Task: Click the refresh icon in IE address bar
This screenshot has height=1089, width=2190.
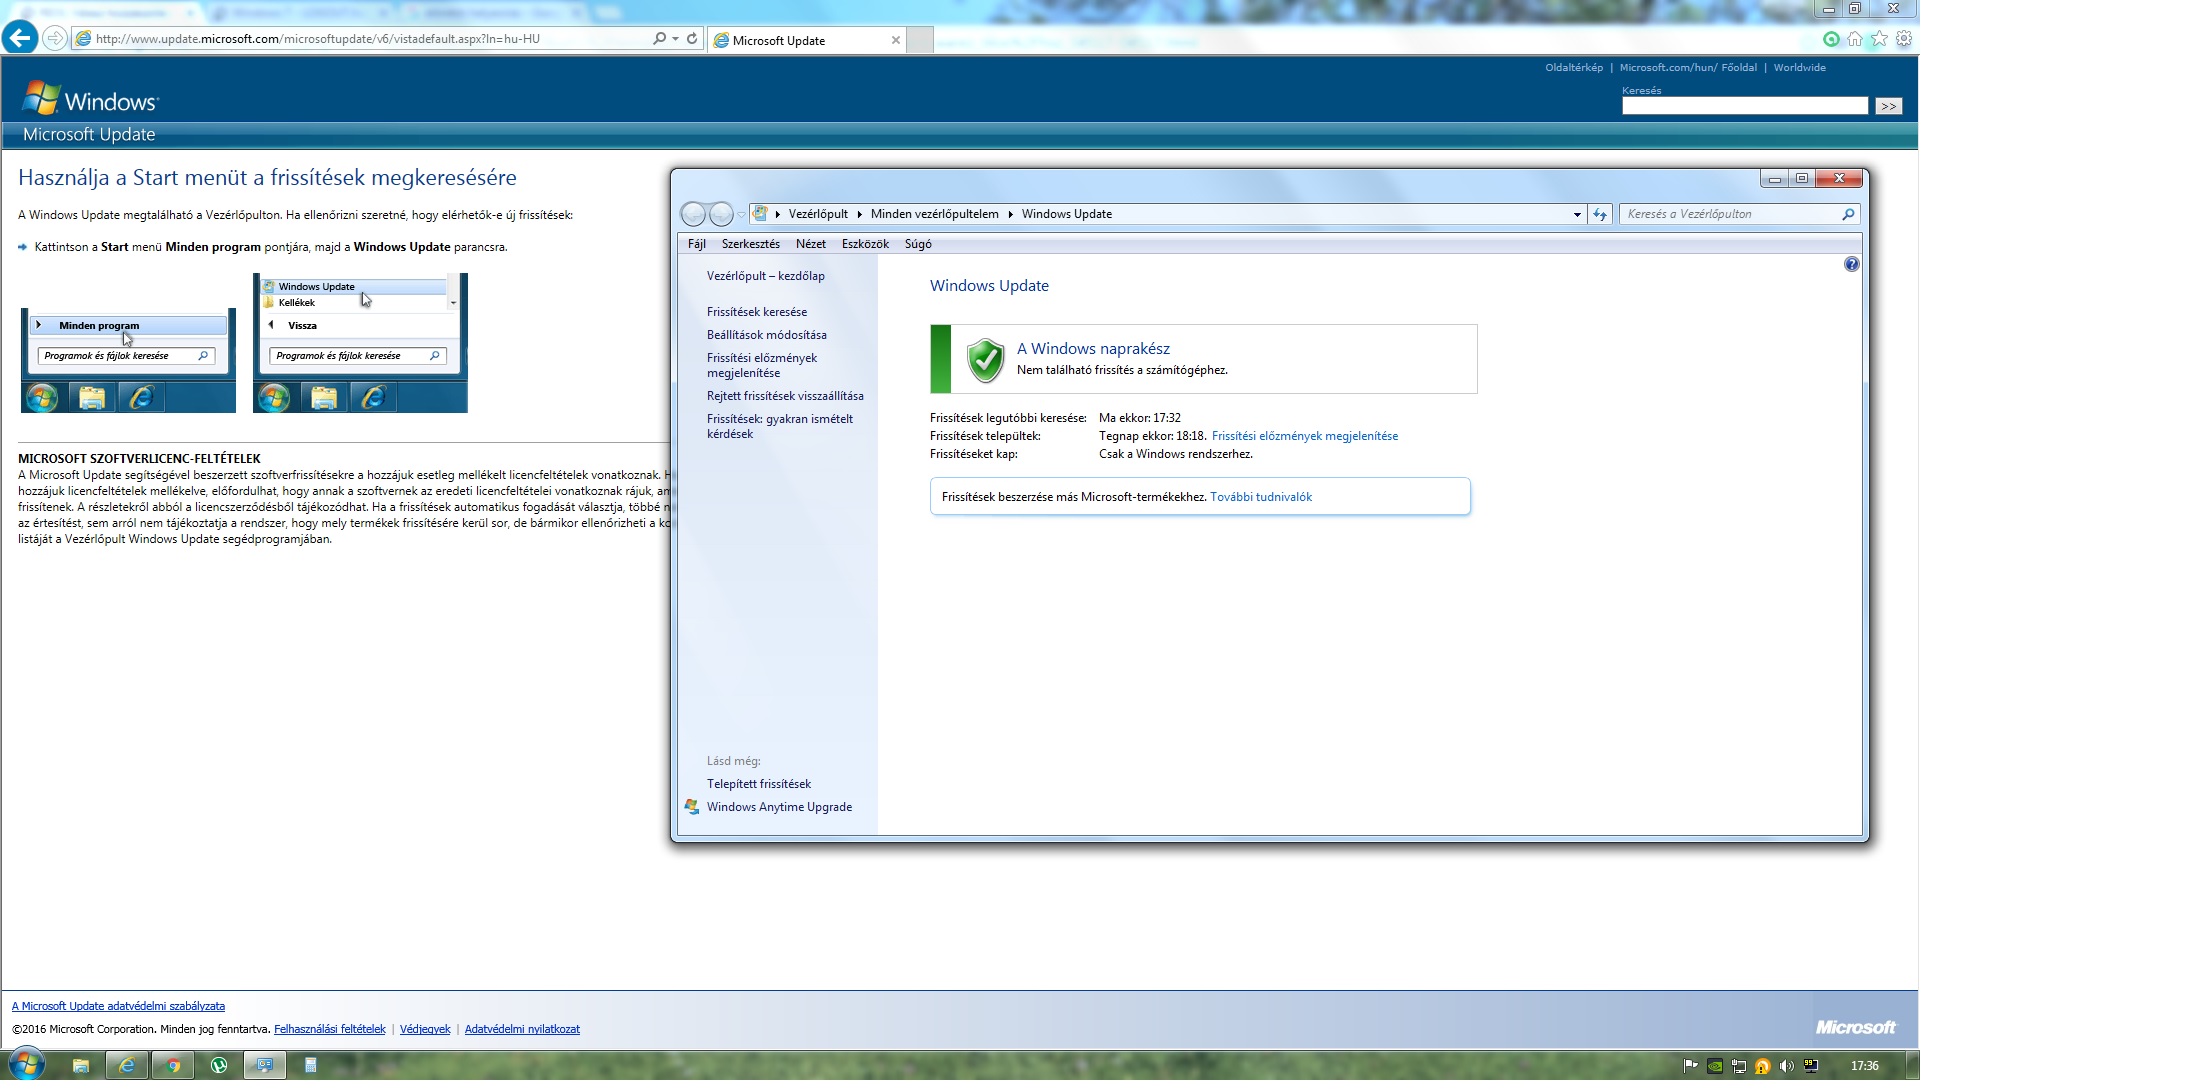Action: click(692, 38)
